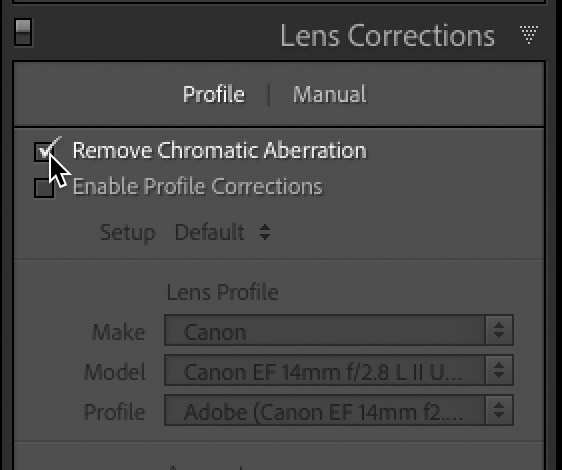
Task: Switch to the Profile tab
Action: coord(214,95)
